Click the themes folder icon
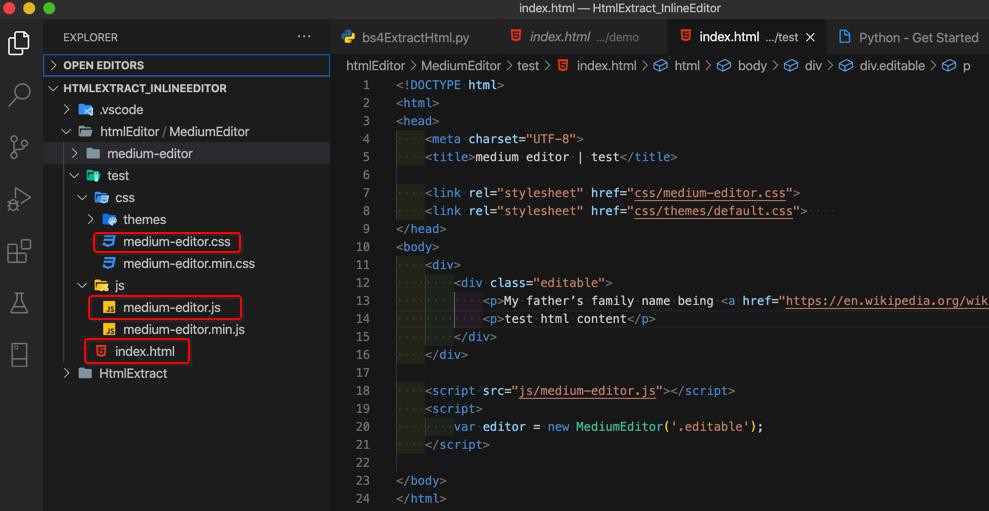The width and height of the screenshot is (989, 511). coord(109,220)
